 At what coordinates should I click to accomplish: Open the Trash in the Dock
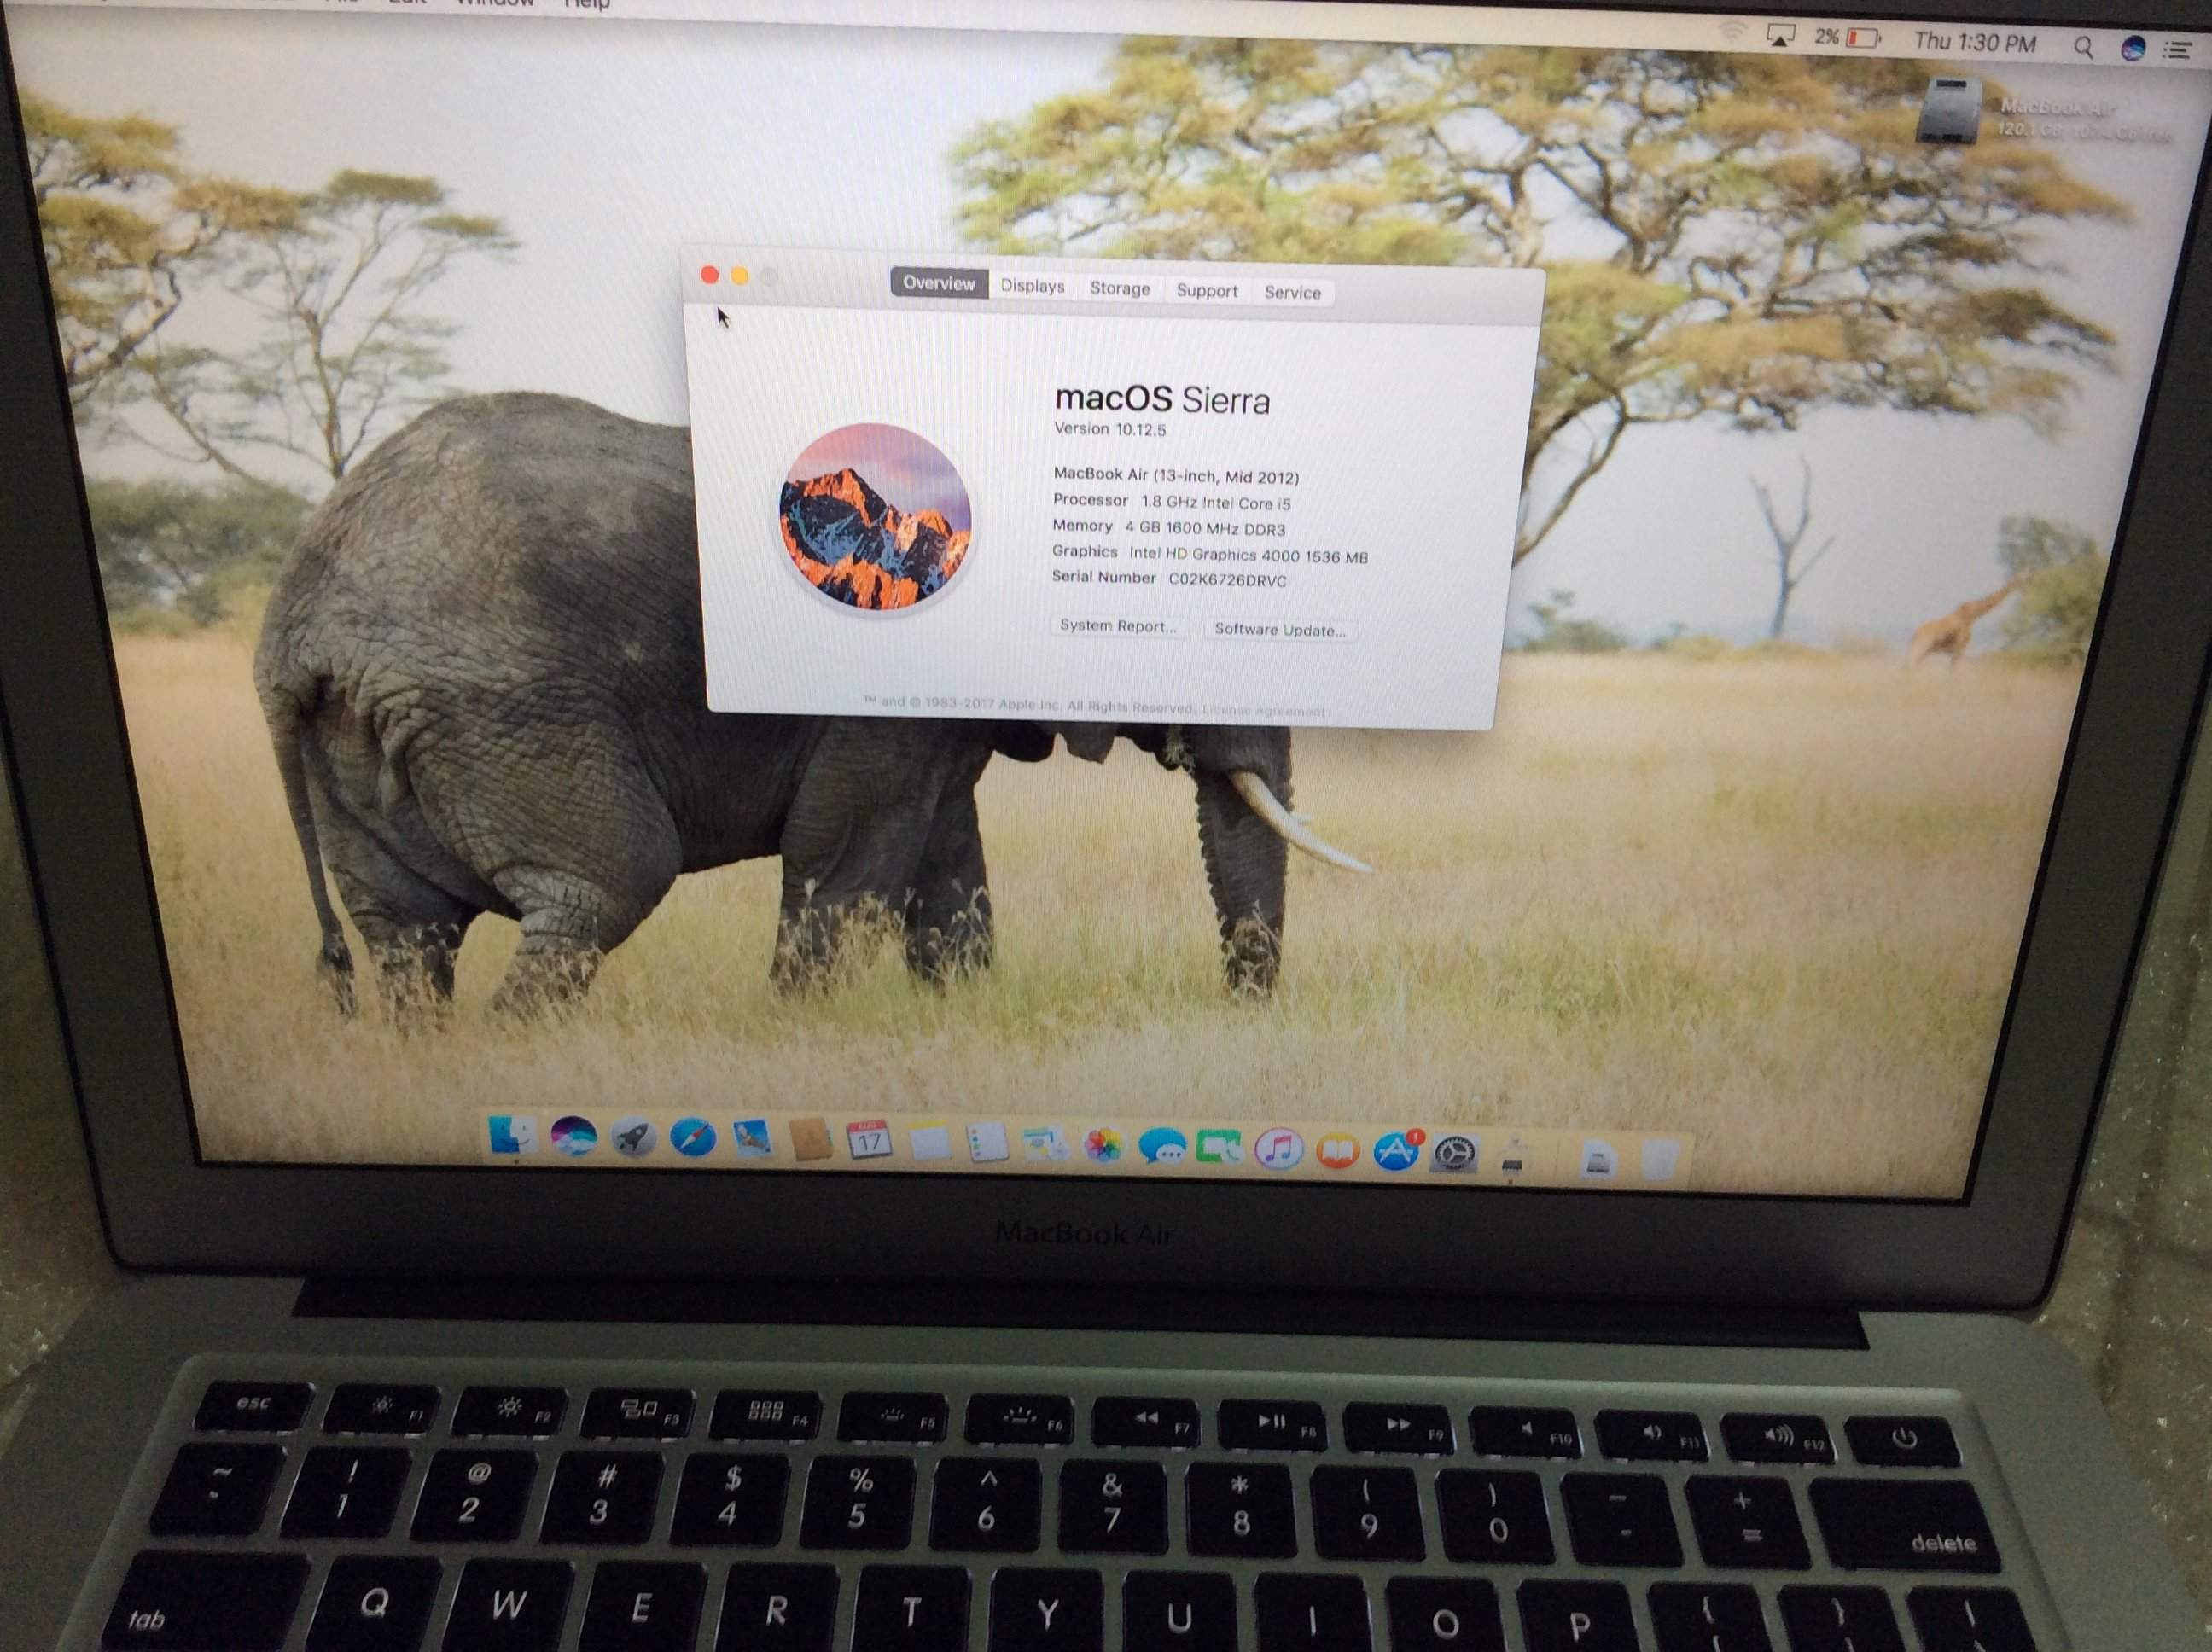point(1659,1160)
